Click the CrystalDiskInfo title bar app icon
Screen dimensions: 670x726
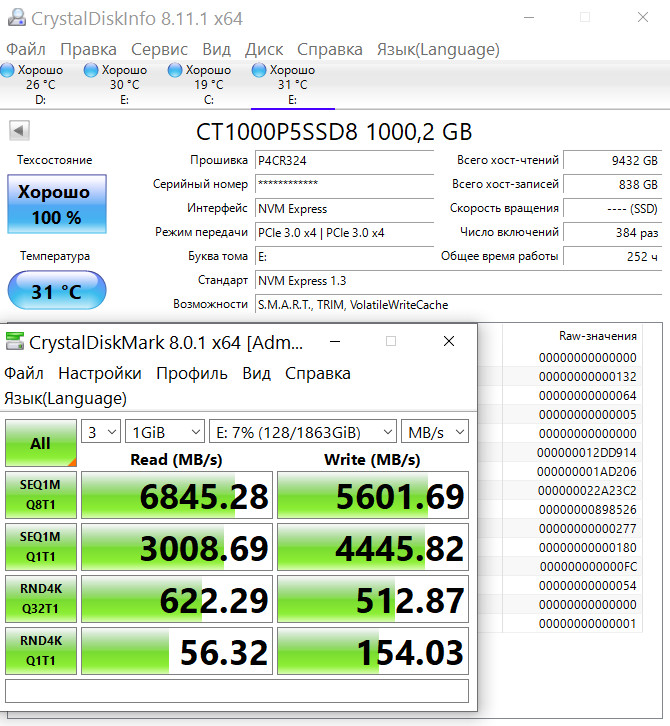pos(17,18)
